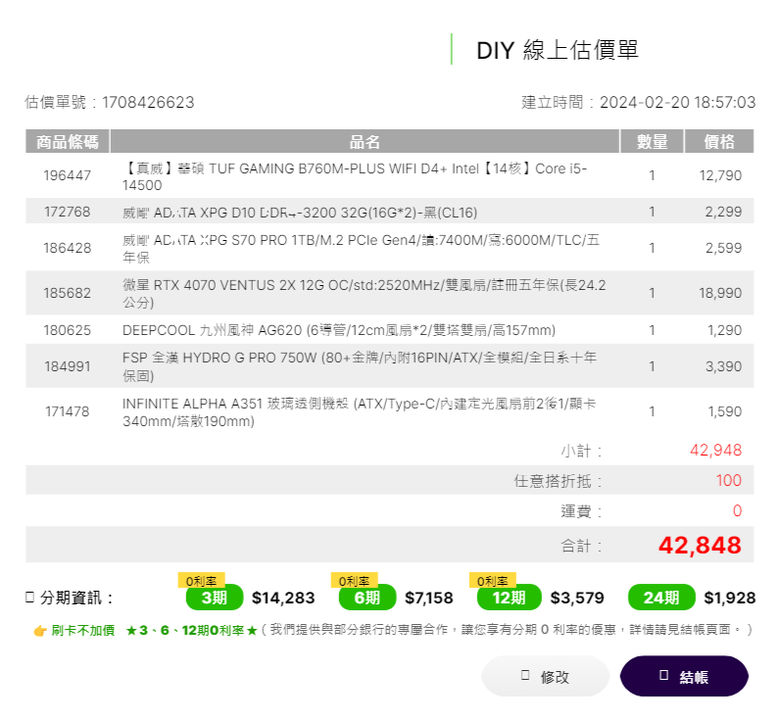Click the subtotal value 42,948
Screen dimensions: 780x720
(x=716, y=450)
